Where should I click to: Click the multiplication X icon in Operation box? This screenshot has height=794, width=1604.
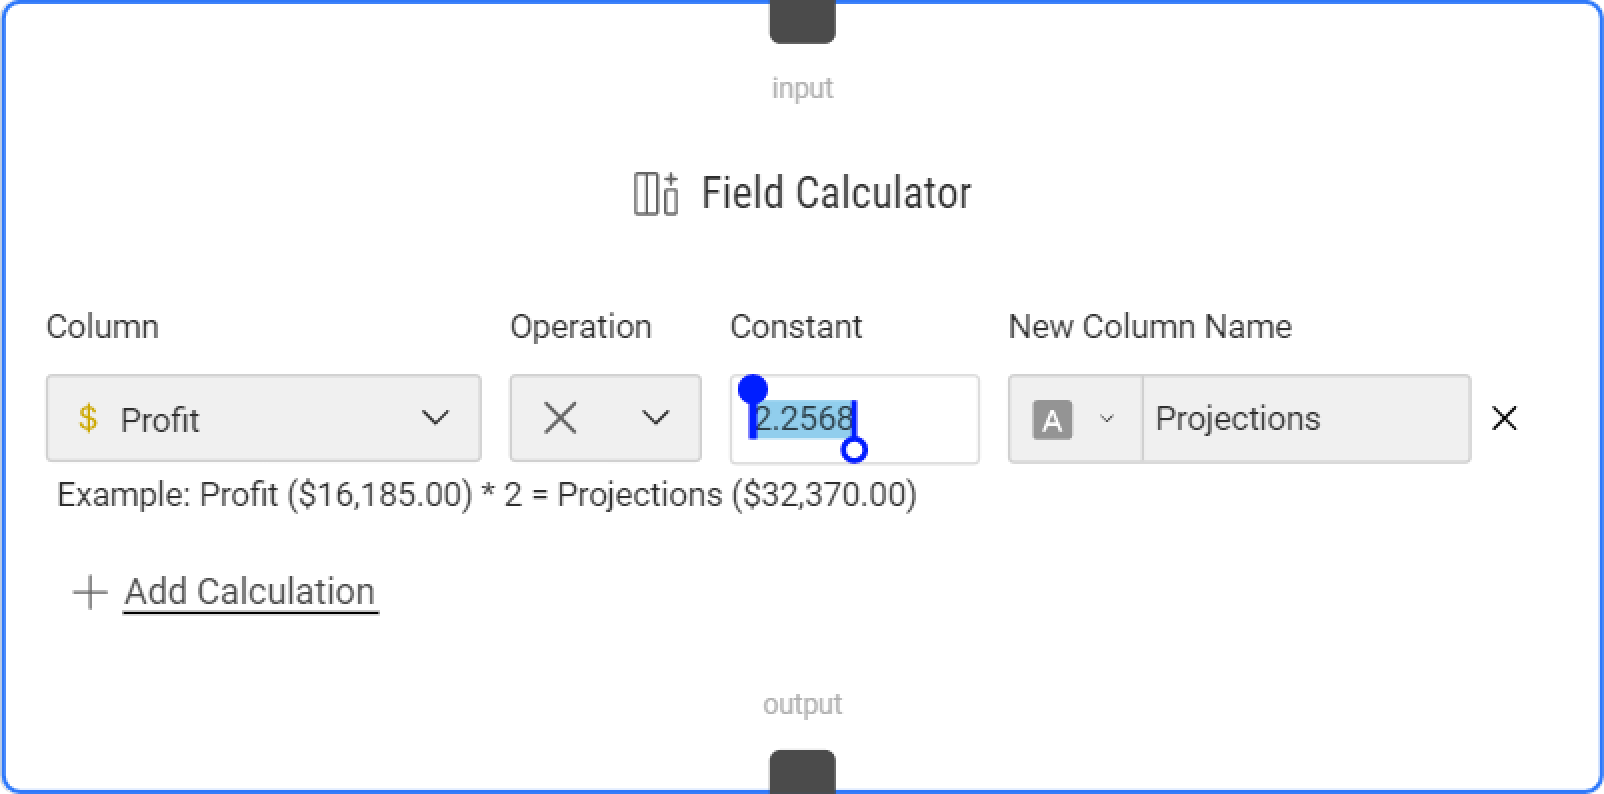click(560, 418)
